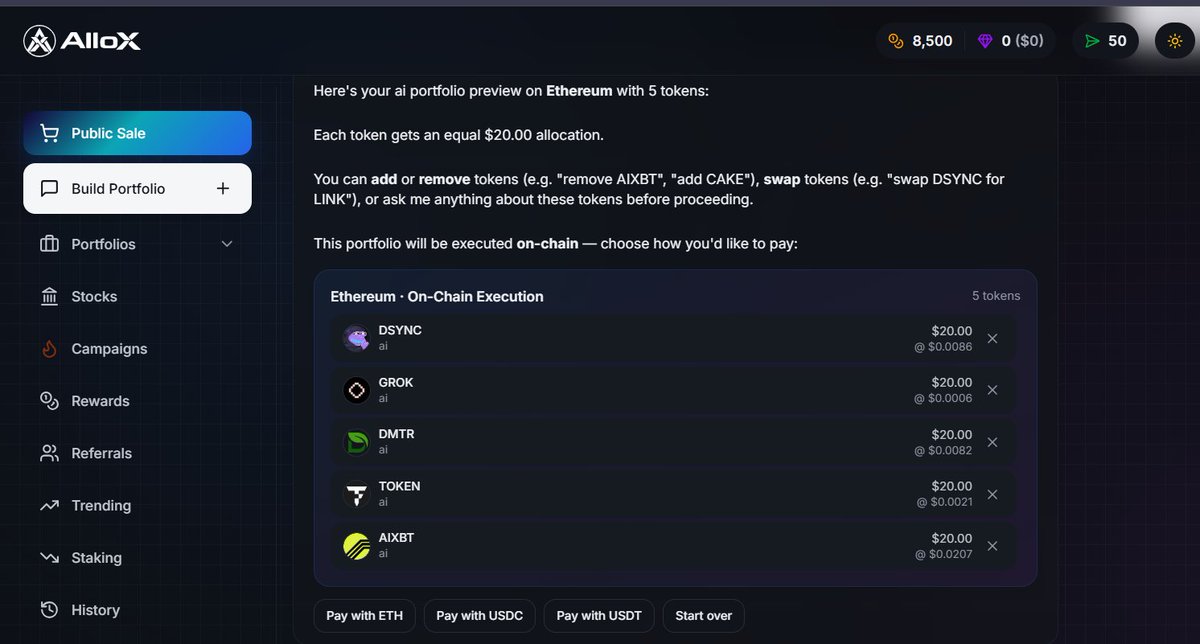
Task: Open Public Sale from sidebar
Action: point(137,133)
